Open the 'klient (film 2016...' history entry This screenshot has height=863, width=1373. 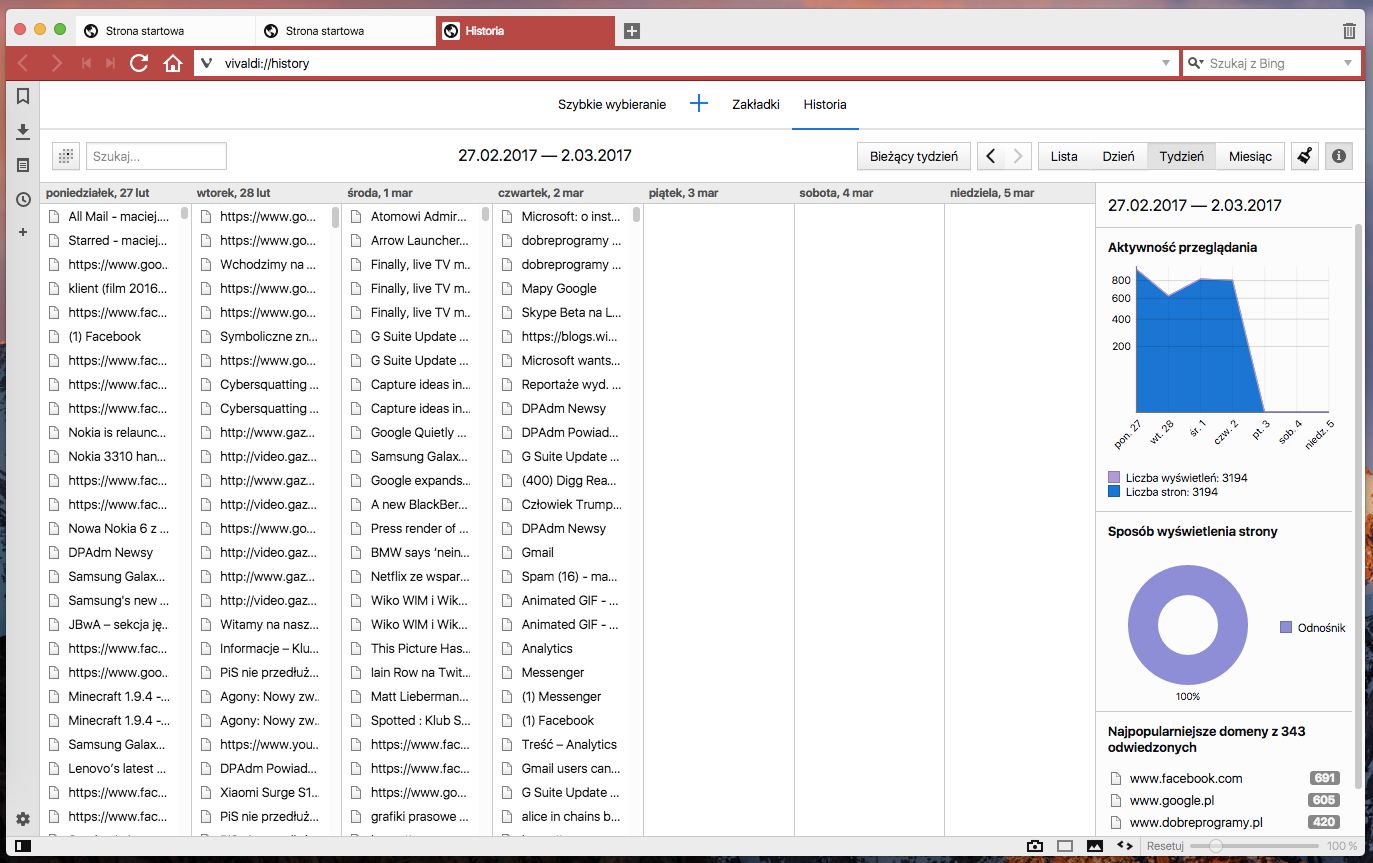(110, 288)
